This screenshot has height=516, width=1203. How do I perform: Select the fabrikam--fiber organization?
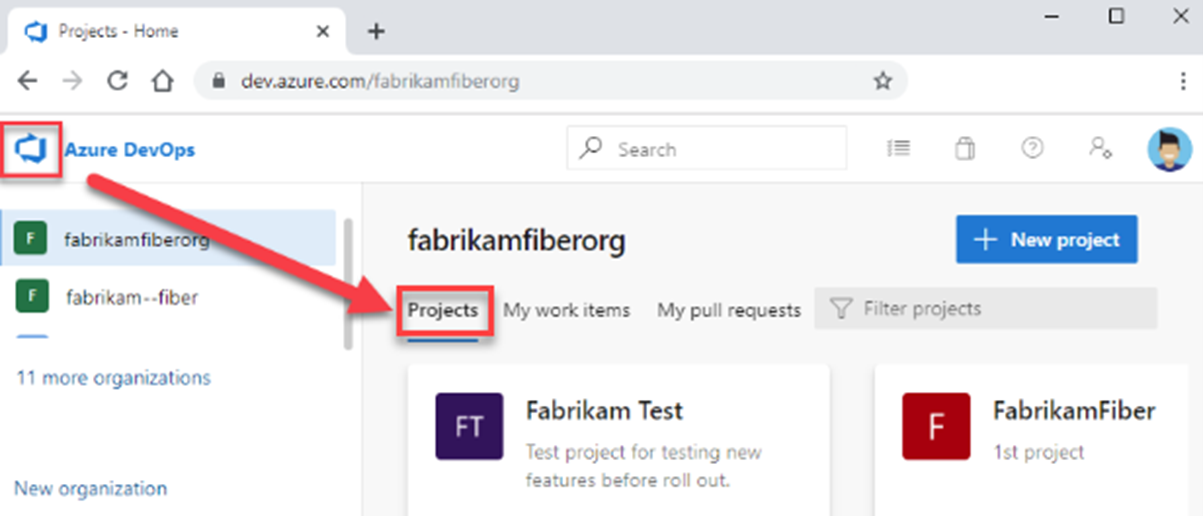pos(130,297)
